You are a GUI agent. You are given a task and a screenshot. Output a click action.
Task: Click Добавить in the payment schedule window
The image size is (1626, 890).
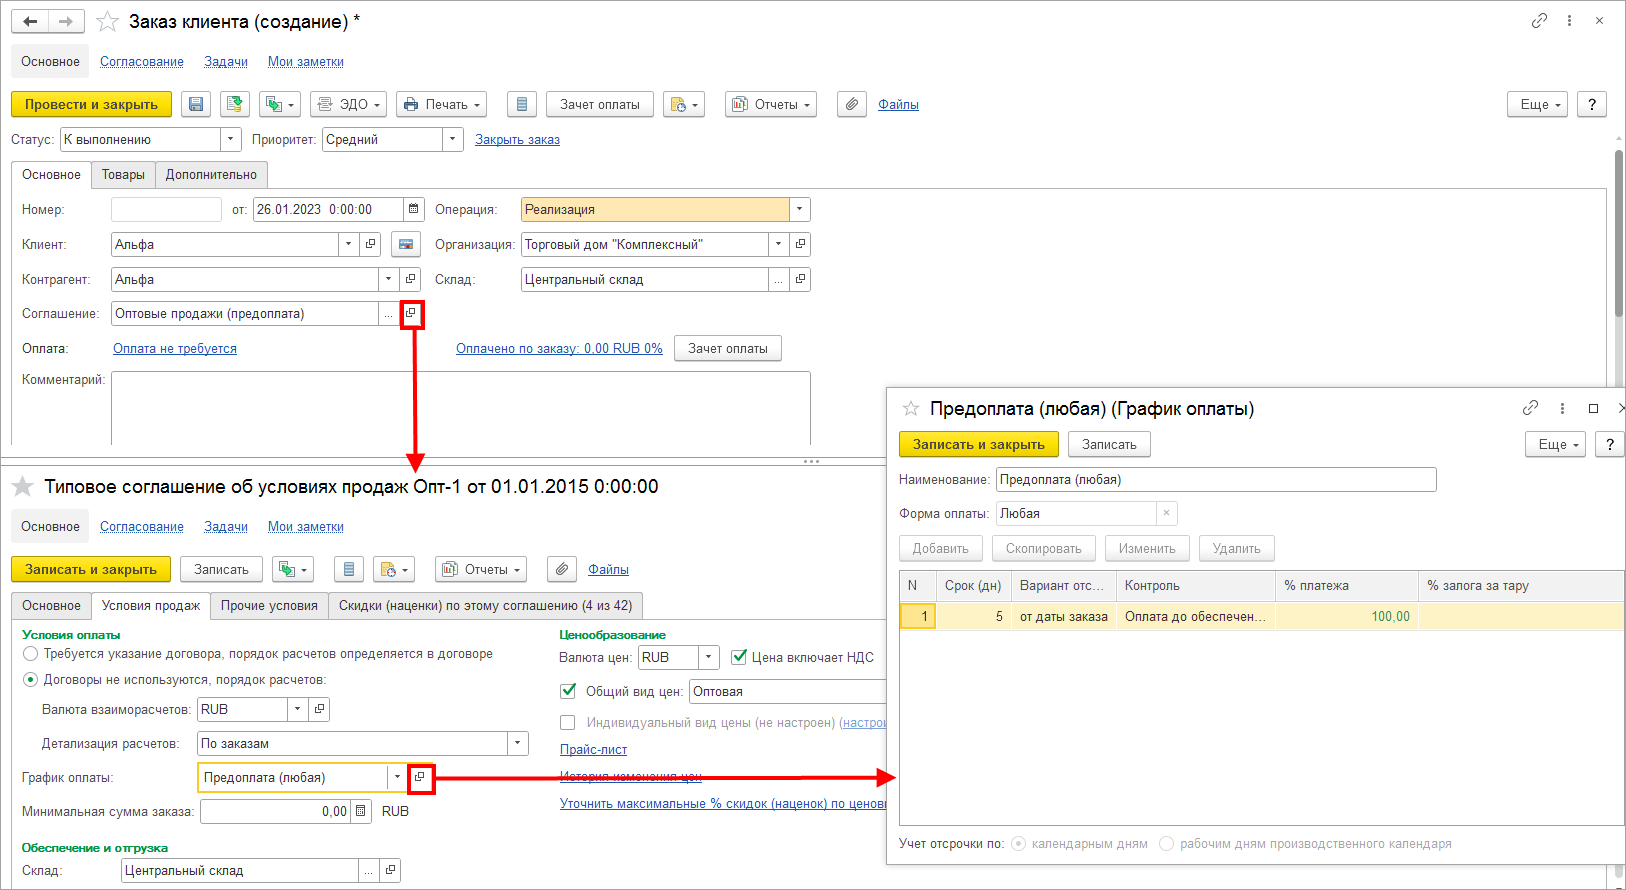click(940, 548)
